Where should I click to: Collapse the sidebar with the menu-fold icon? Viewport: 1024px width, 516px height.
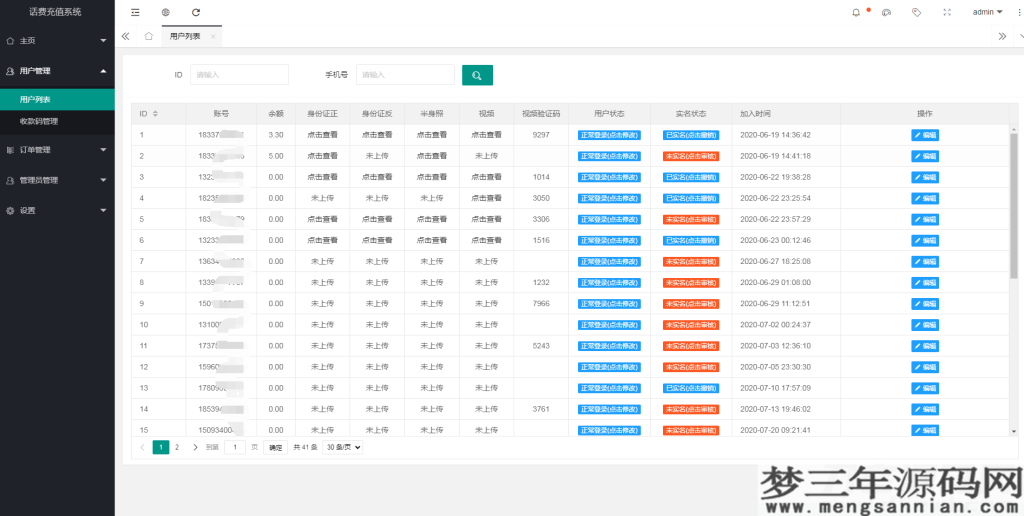click(135, 12)
